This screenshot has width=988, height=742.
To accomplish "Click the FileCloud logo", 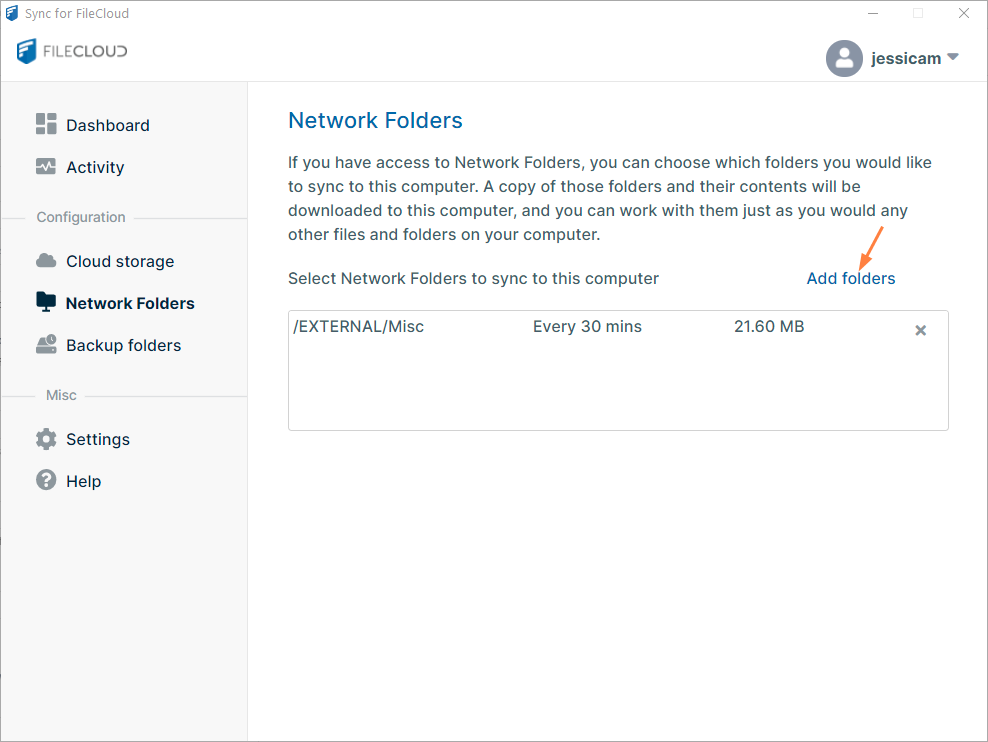I will click(71, 51).
